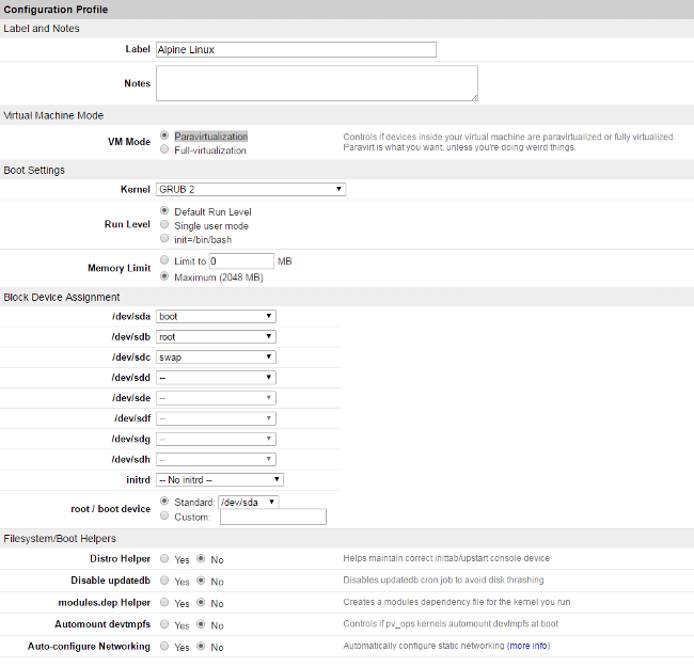694x667 pixels.
Task: Open the /dev/sdg device dropdown
Action: [x=216, y=439]
